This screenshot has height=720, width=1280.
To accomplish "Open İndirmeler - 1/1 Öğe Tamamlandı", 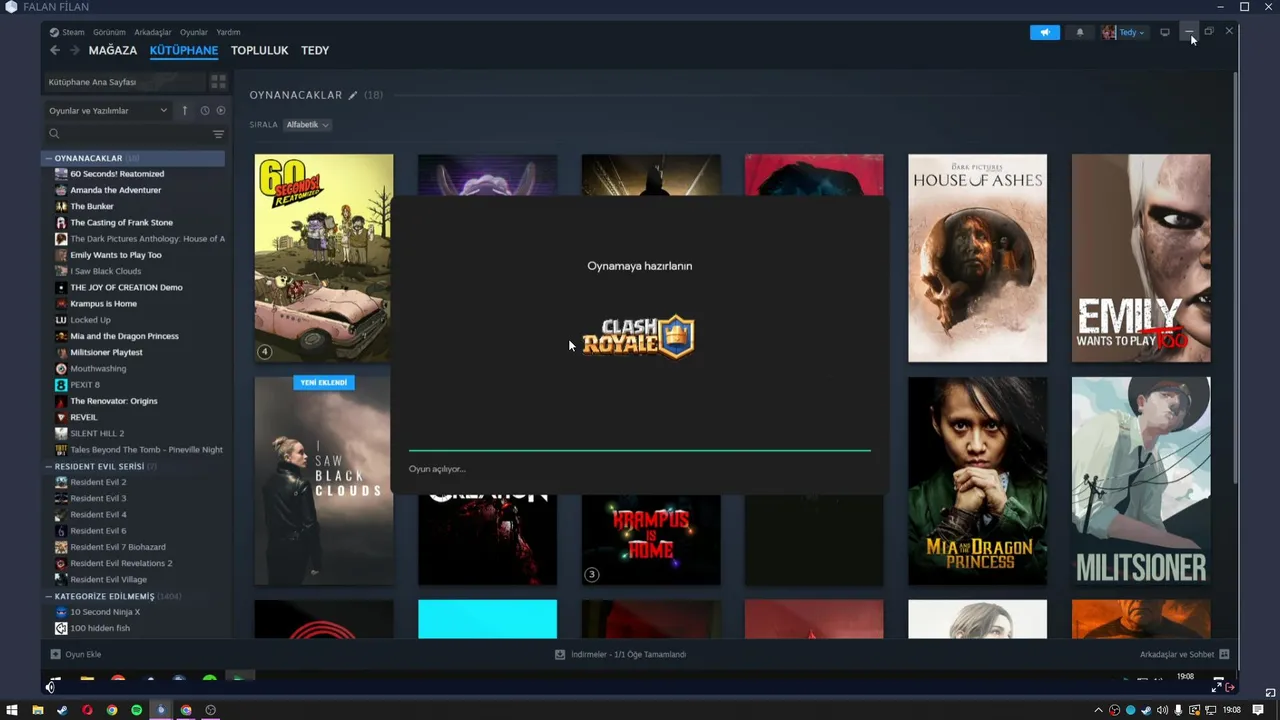I will click(x=620, y=654).
